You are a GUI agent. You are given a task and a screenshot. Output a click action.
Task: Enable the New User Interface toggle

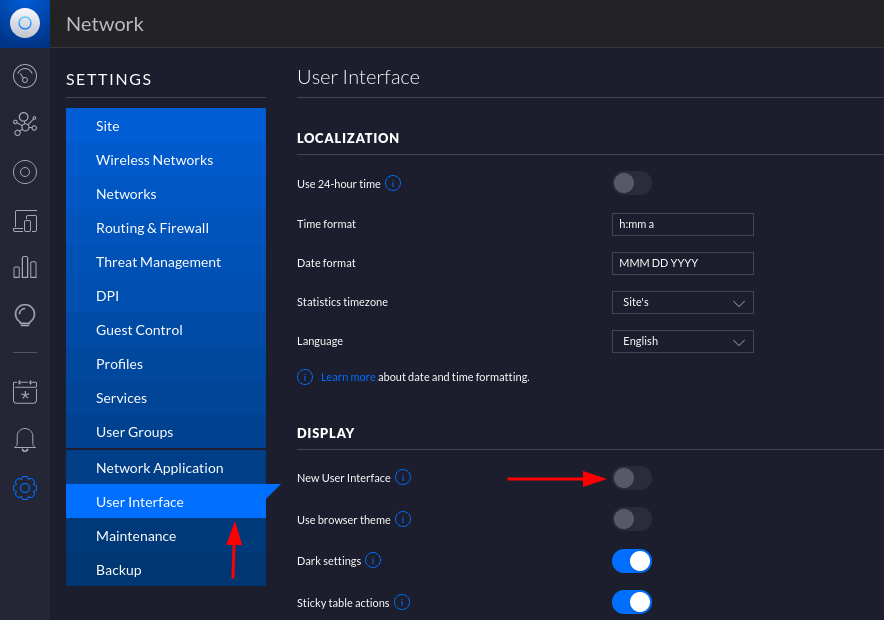pyautogui.click(x=631, y=478)
